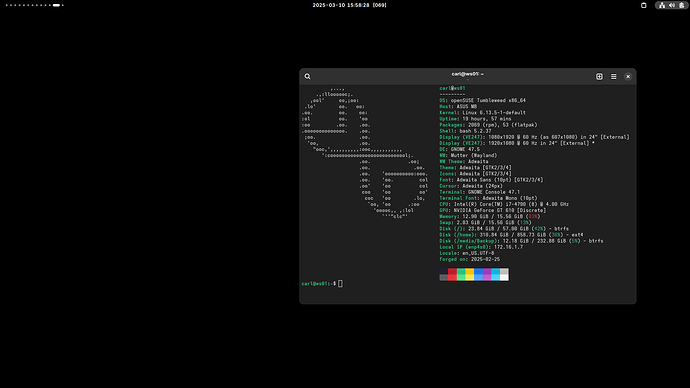Click the green color block in terminal

(461, 275)
